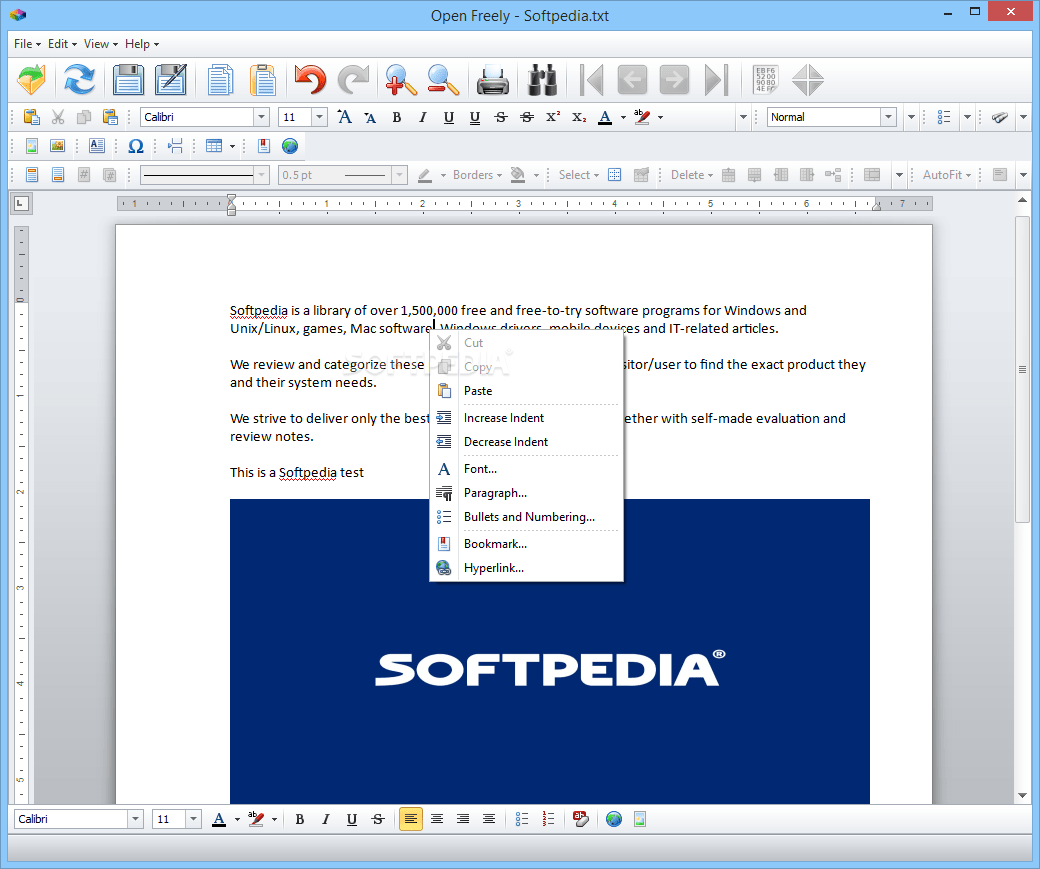Insert bookmark from the insert toolbar
The width and height of the screenshot is (1040, 869).
pos(264,146)
